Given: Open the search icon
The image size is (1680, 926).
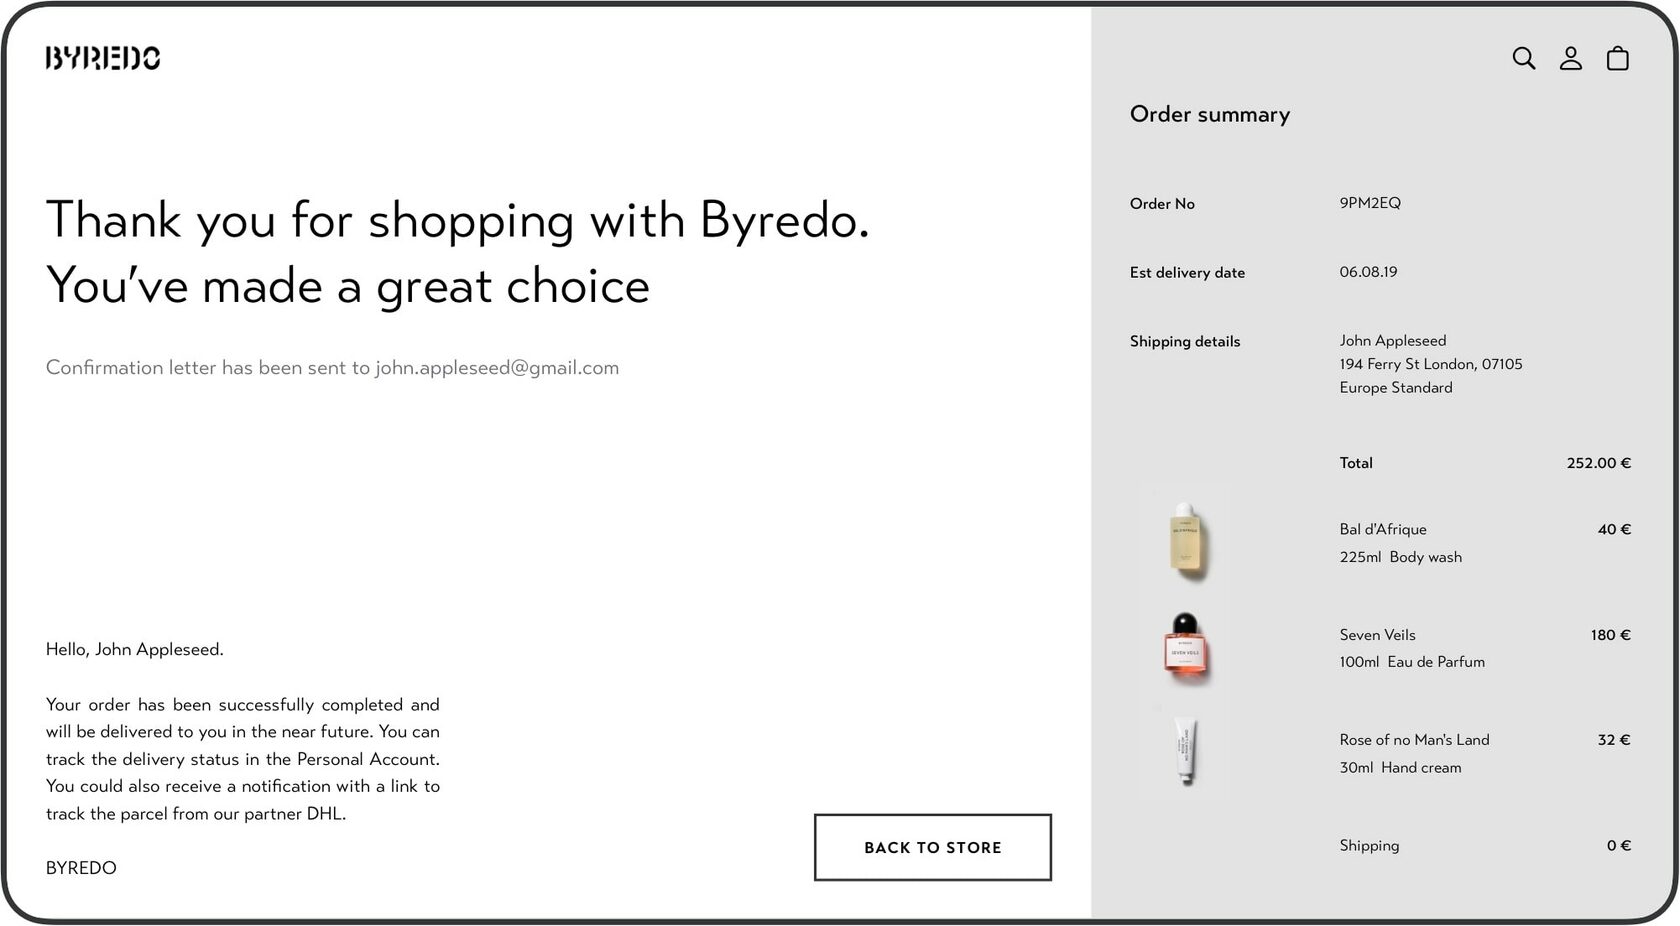Looking at the screenshot, I should [1523, 58].
